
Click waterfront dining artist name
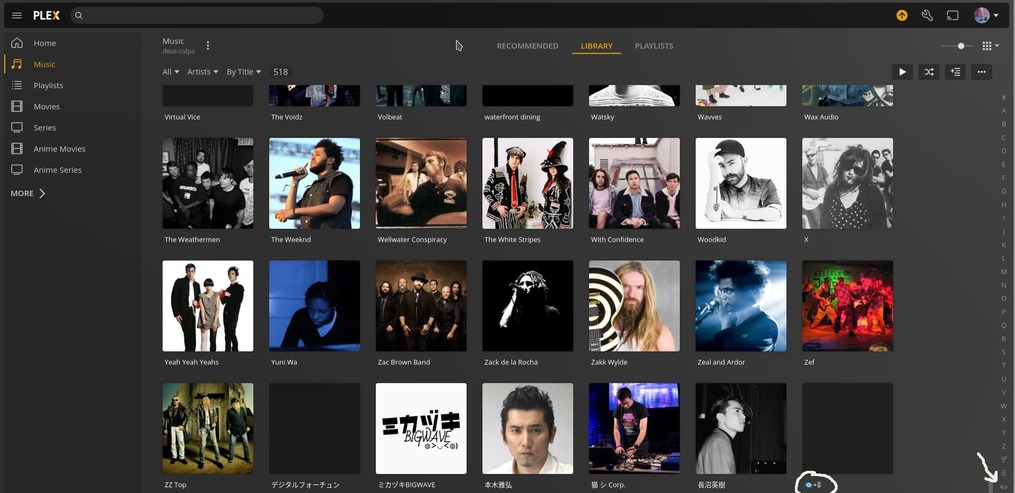point(512,117)
